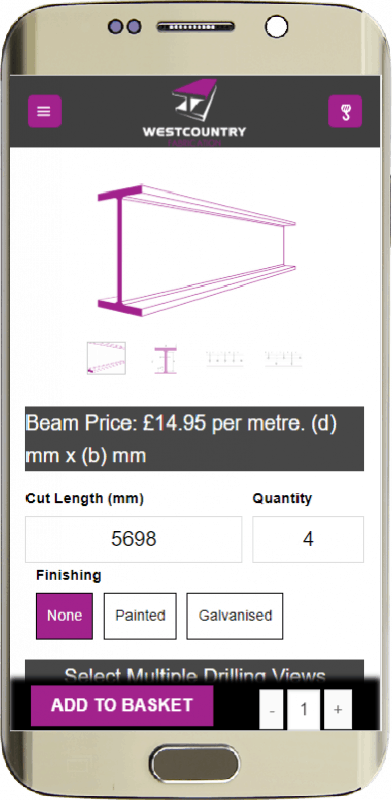Click the Quantity input field
Screen dimensions: 392x800
point(308,539)
